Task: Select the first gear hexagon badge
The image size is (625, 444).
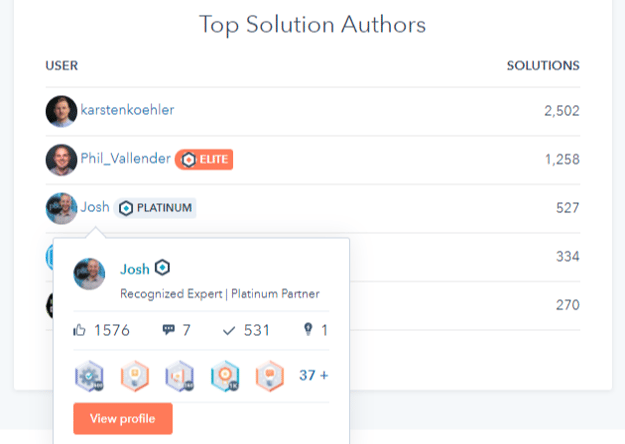Action: click(x=89, y=377)
